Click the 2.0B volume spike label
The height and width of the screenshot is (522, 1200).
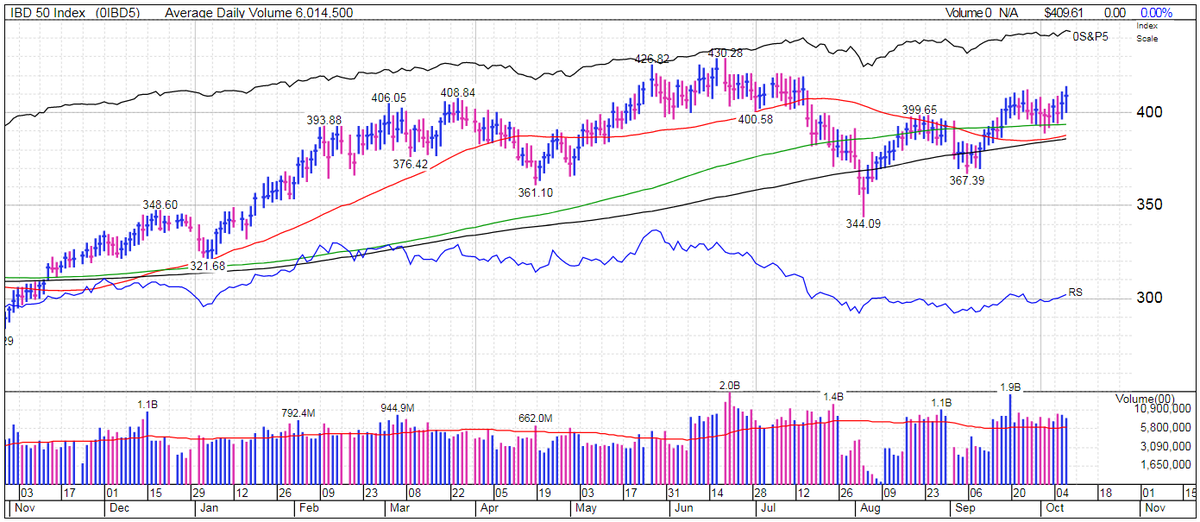[730, 386]
